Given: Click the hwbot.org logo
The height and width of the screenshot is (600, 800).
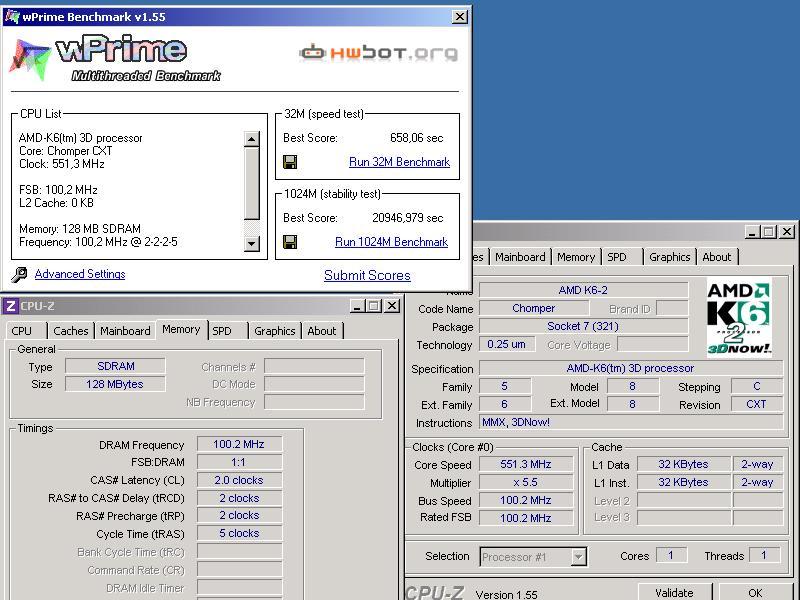Looking at the screenshot, I should 379,53.
